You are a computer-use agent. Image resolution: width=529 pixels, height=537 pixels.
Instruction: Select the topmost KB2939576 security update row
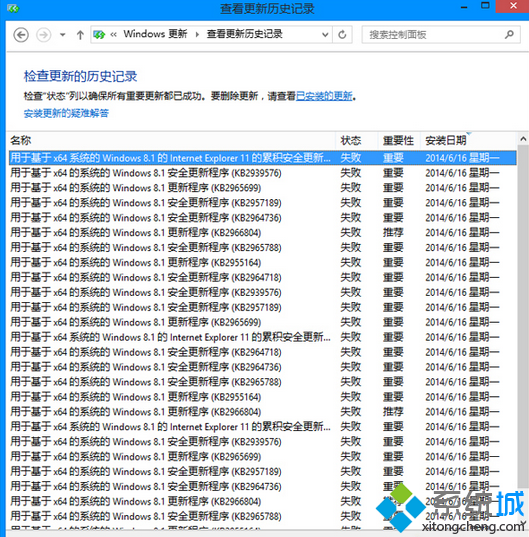(263, 173)
